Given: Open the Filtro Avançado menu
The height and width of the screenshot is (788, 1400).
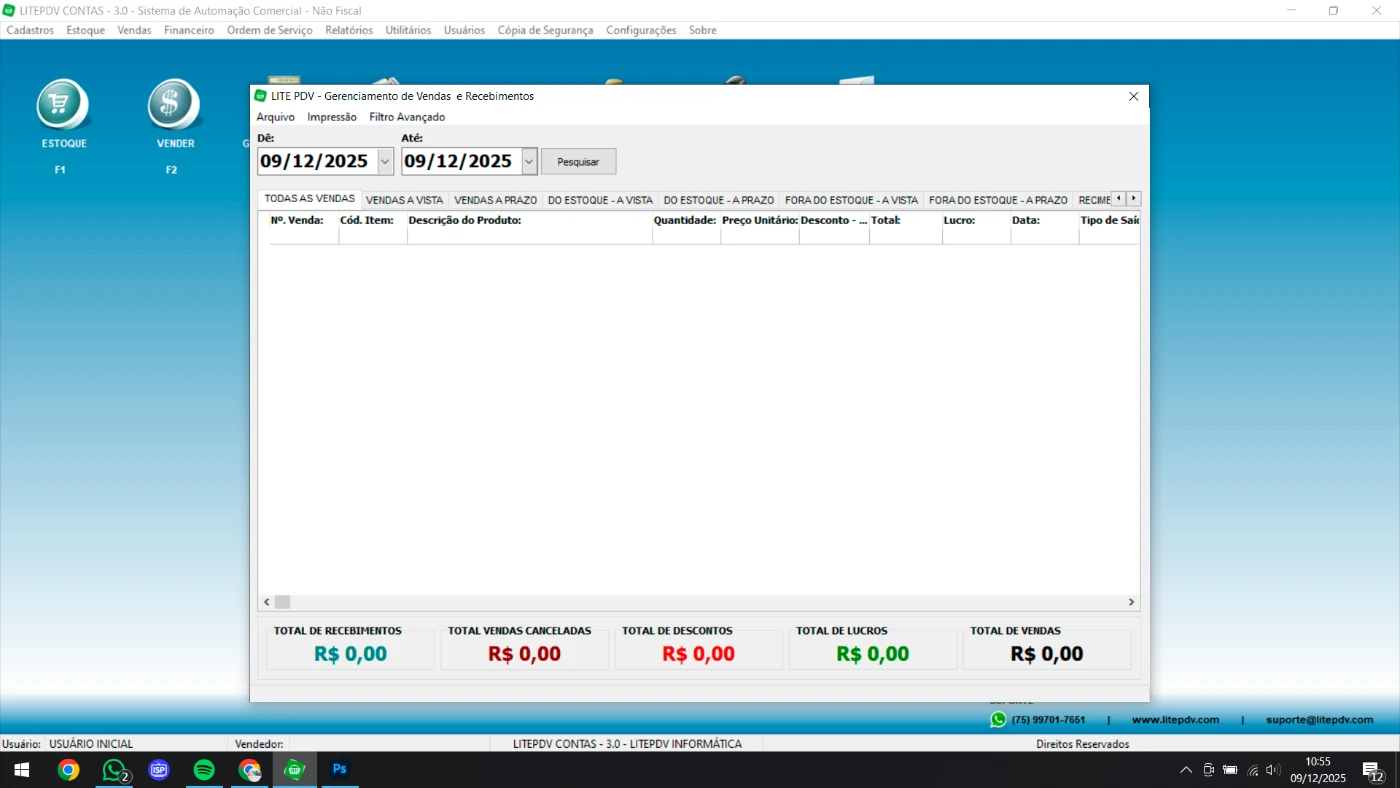Looking at the screenshot, I should point(407,117).
